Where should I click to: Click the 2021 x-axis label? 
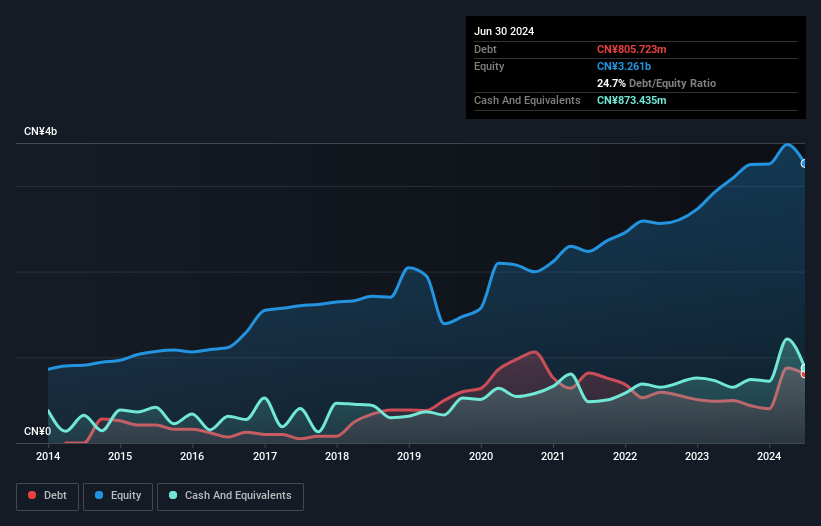click(x=553, y=456)
